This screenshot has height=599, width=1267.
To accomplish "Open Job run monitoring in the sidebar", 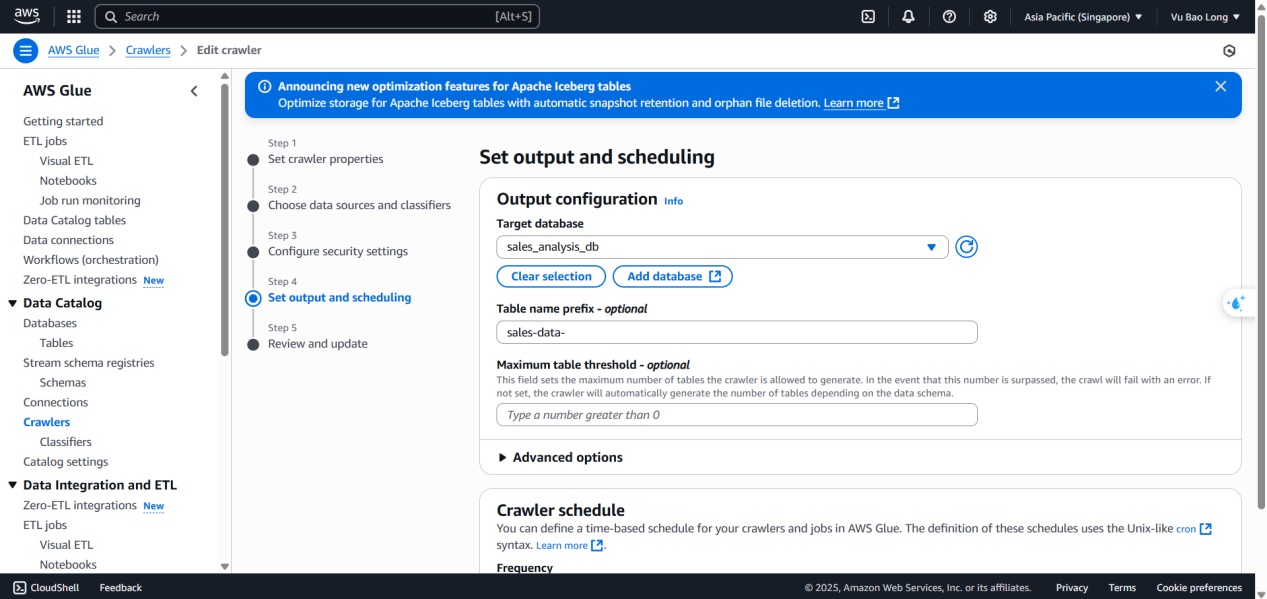I will 90,200.
